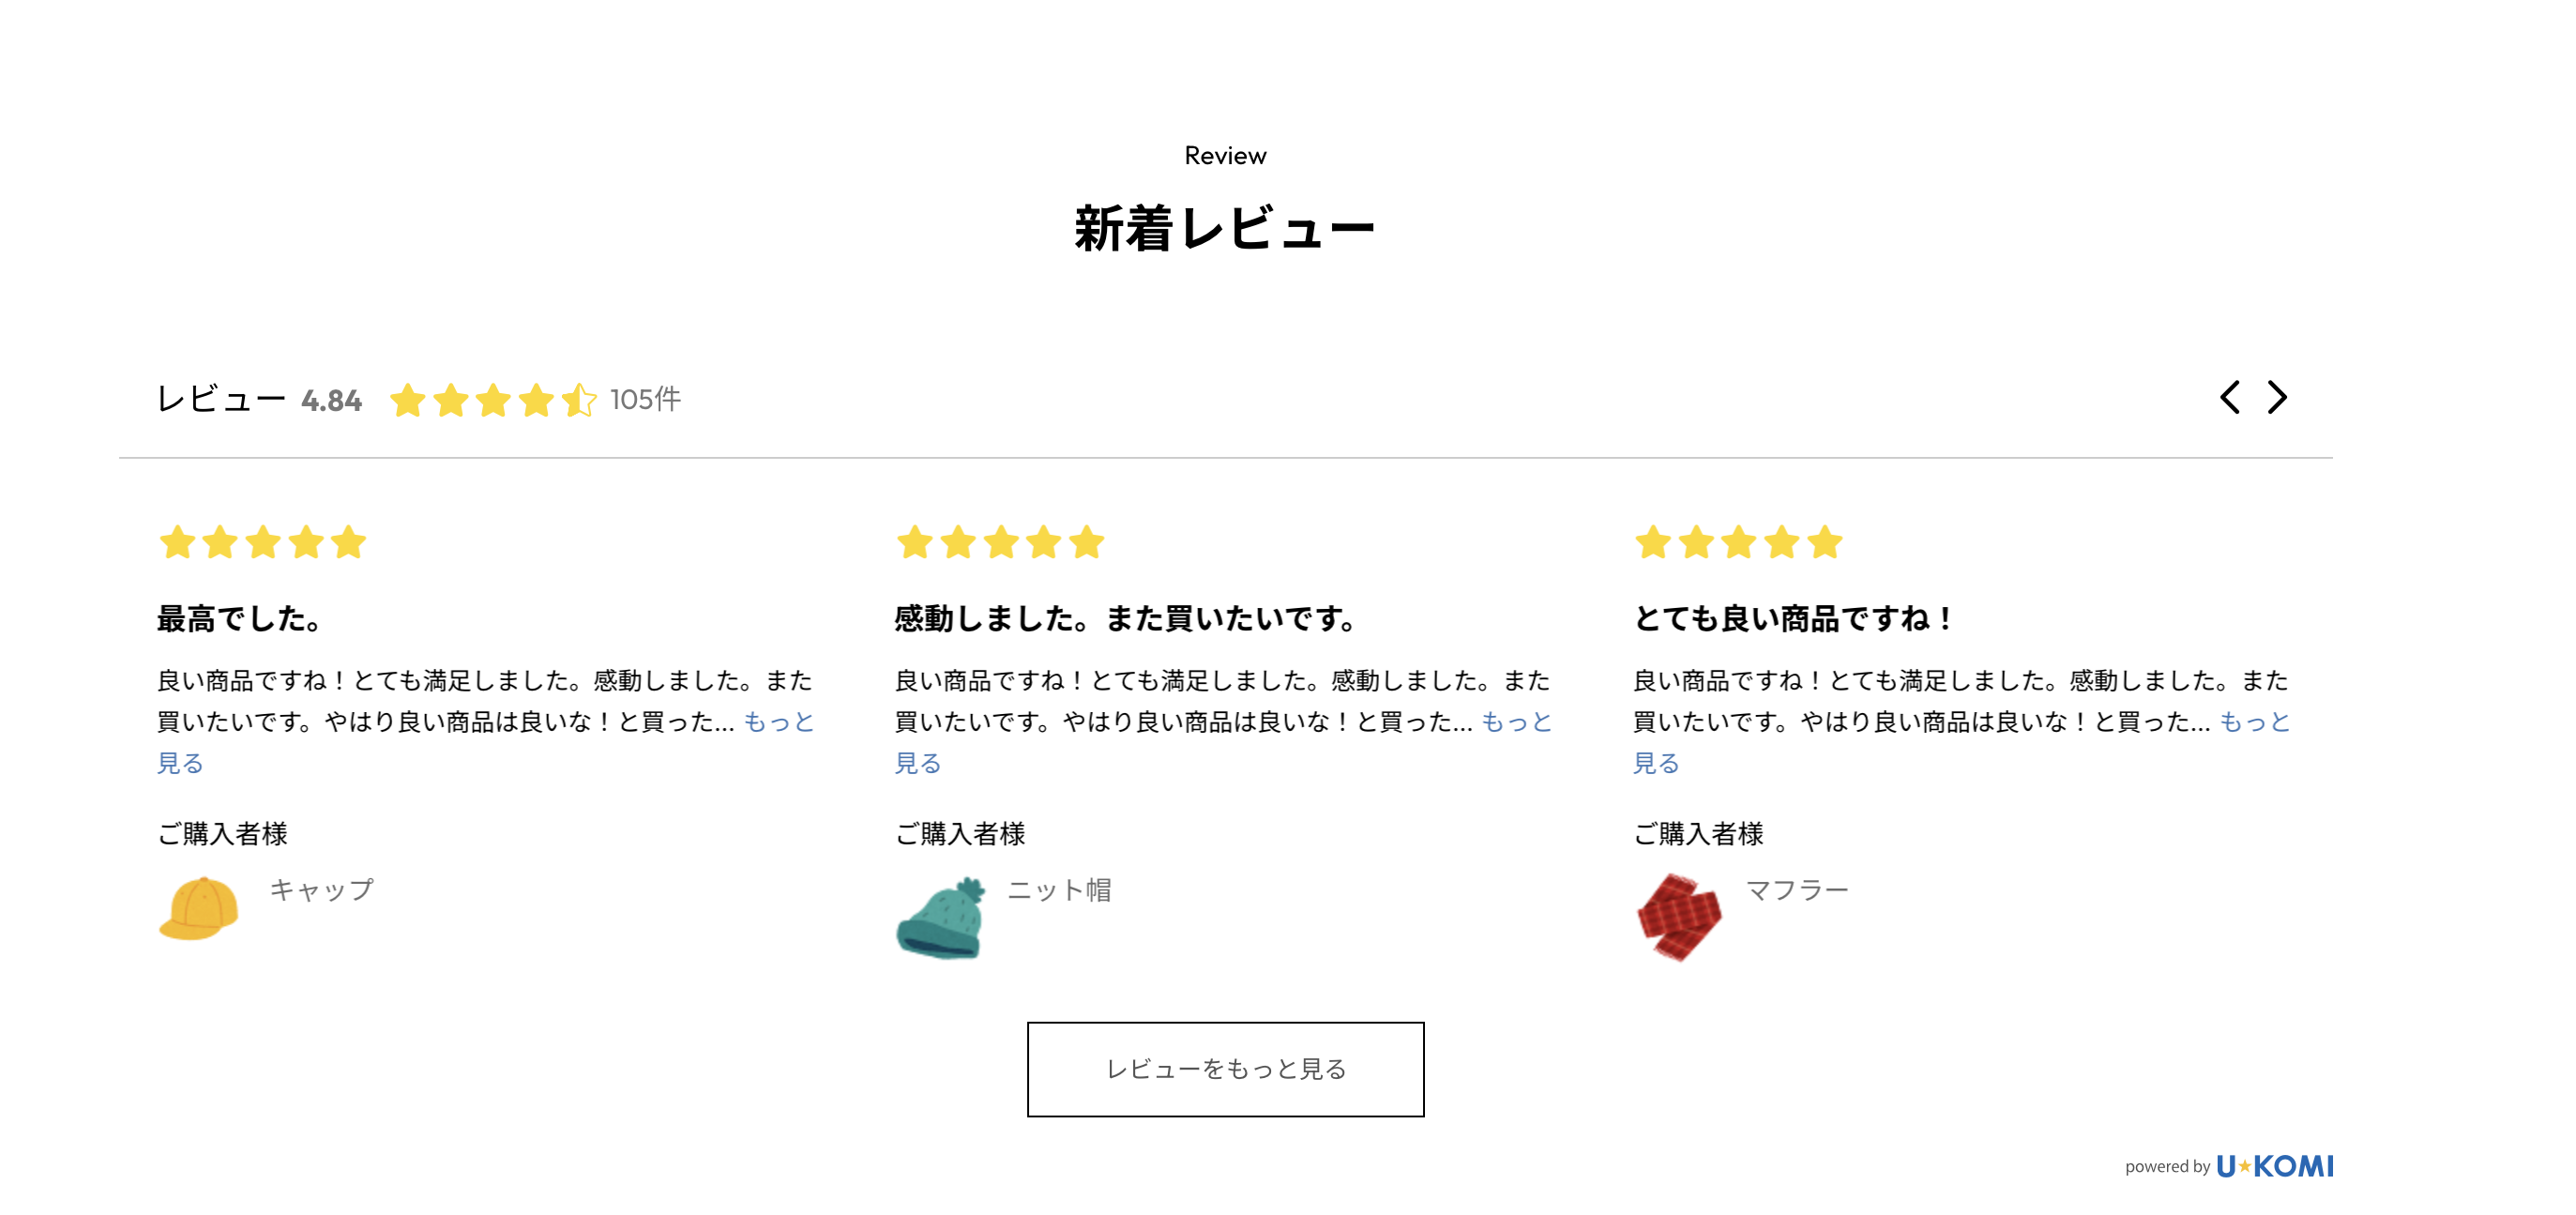Open the マフラー product link
The height and width of the screenshot is (1215, 2576).
[1797, 889]
